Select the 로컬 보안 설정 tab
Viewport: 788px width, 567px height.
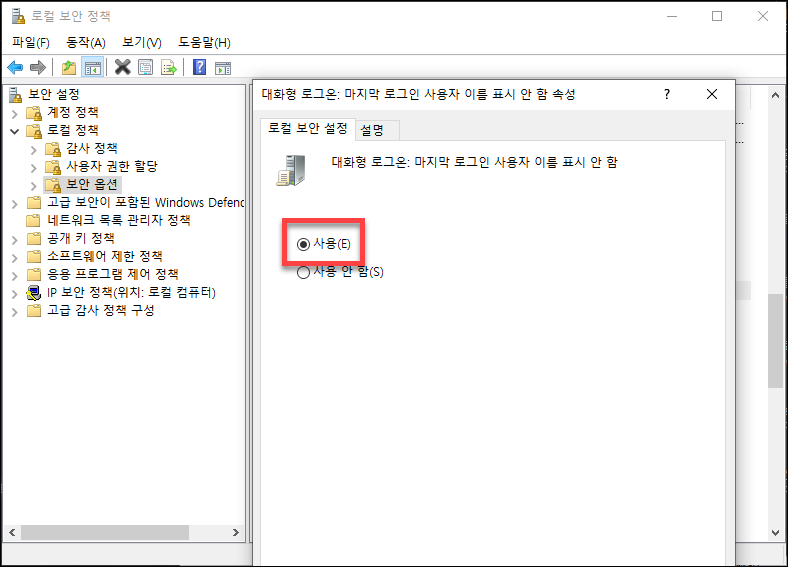(308, 128)
